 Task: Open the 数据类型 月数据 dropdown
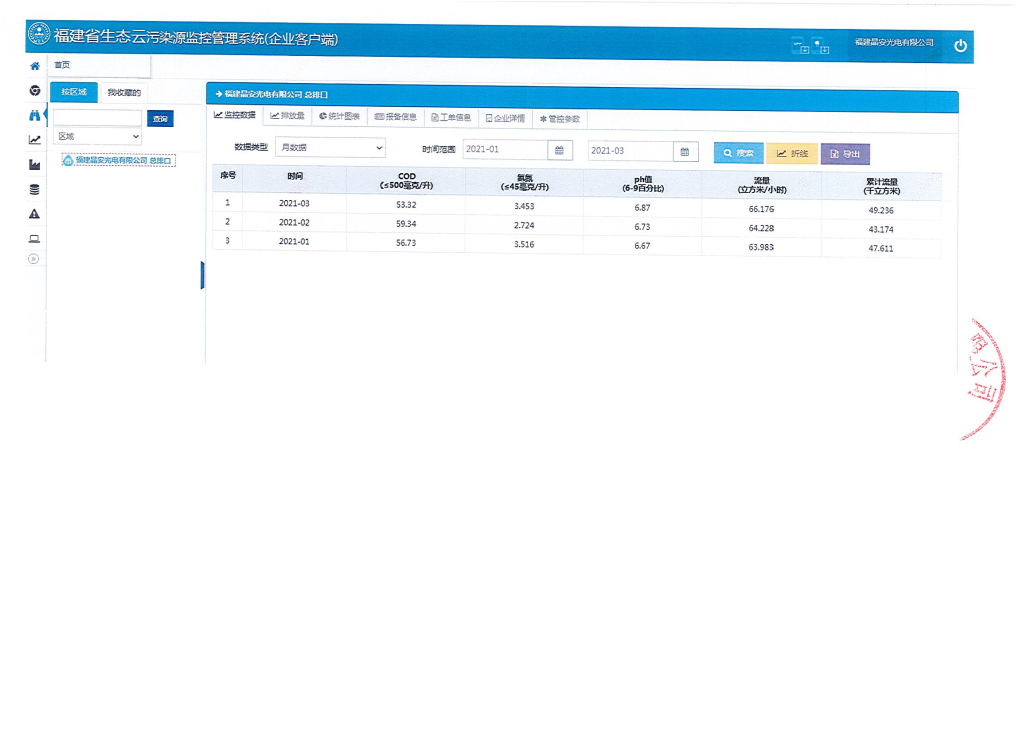[330, 148]
